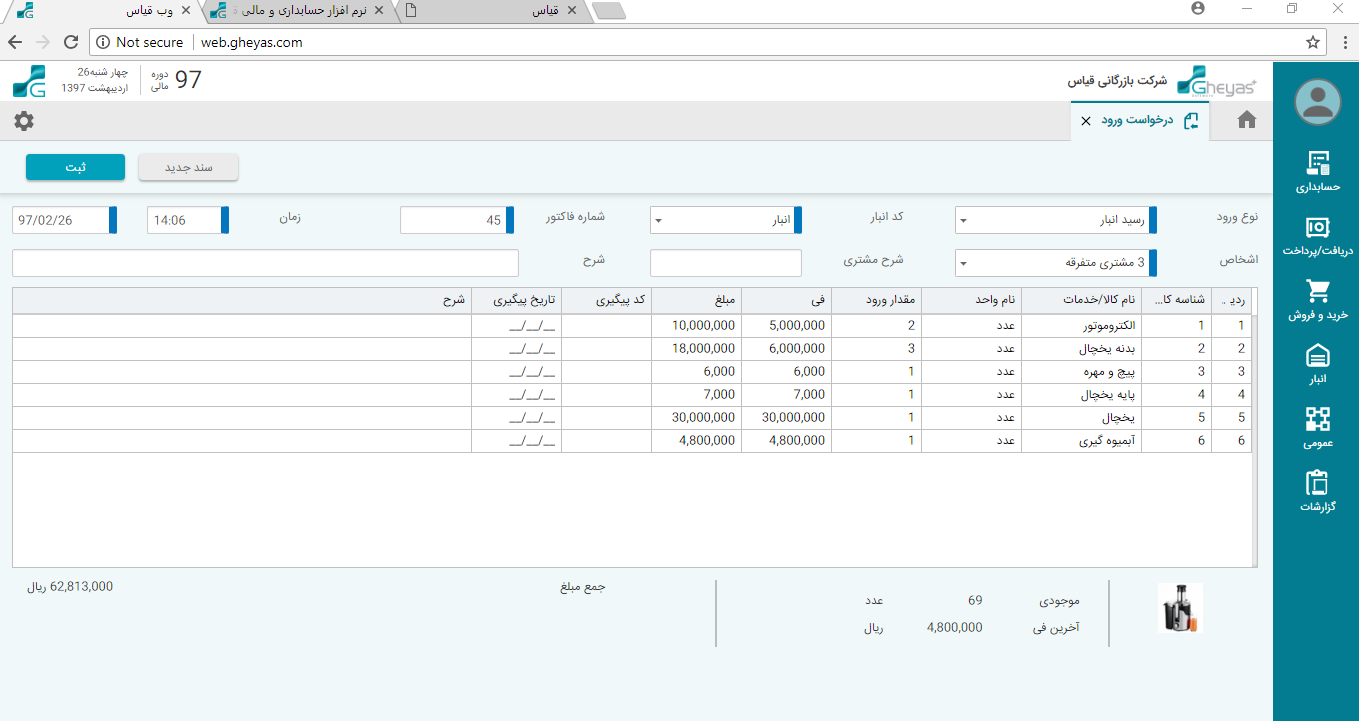Click the date field 97/02/26
This screenshot has height=721, width=1359.
(65, 220)
